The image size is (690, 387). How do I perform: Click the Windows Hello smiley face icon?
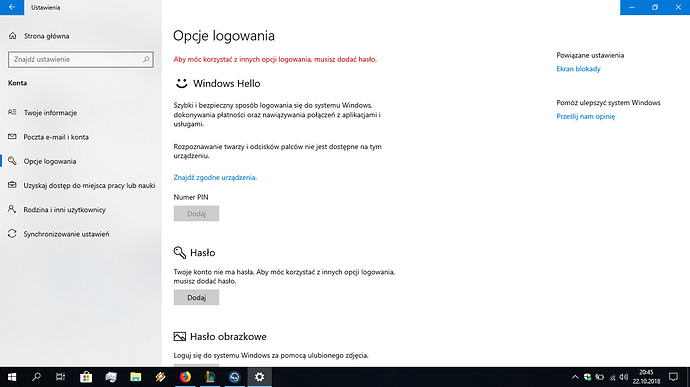coord(181,83)
